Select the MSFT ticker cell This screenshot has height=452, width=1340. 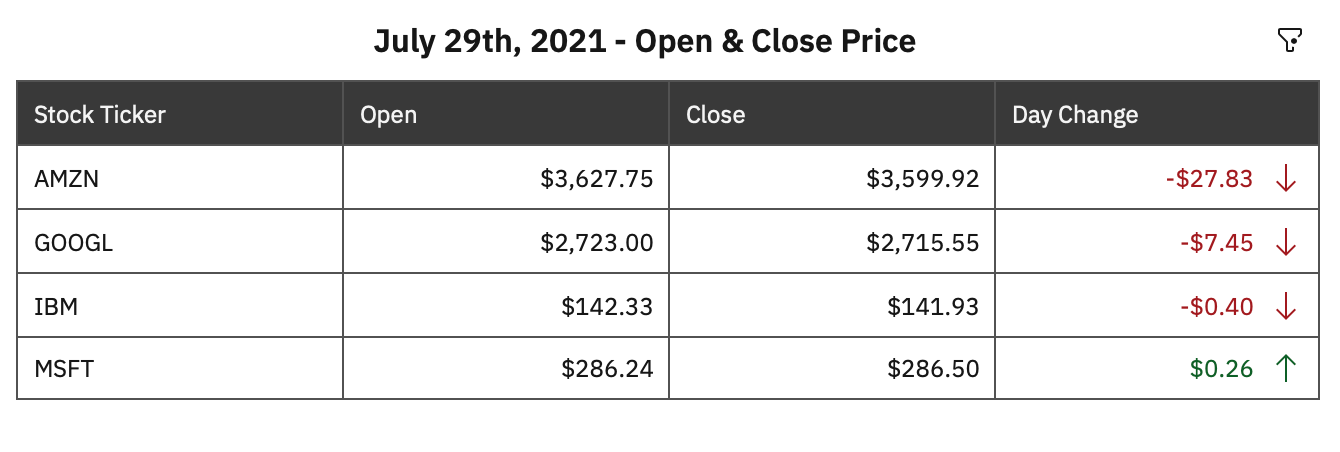pos(64,369)
